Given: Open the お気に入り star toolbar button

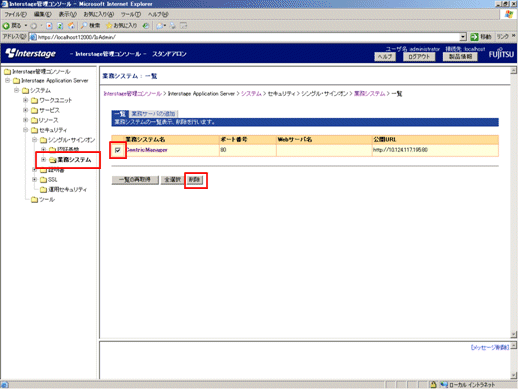Looking at the screenshot, I should [x=122, y=26].
